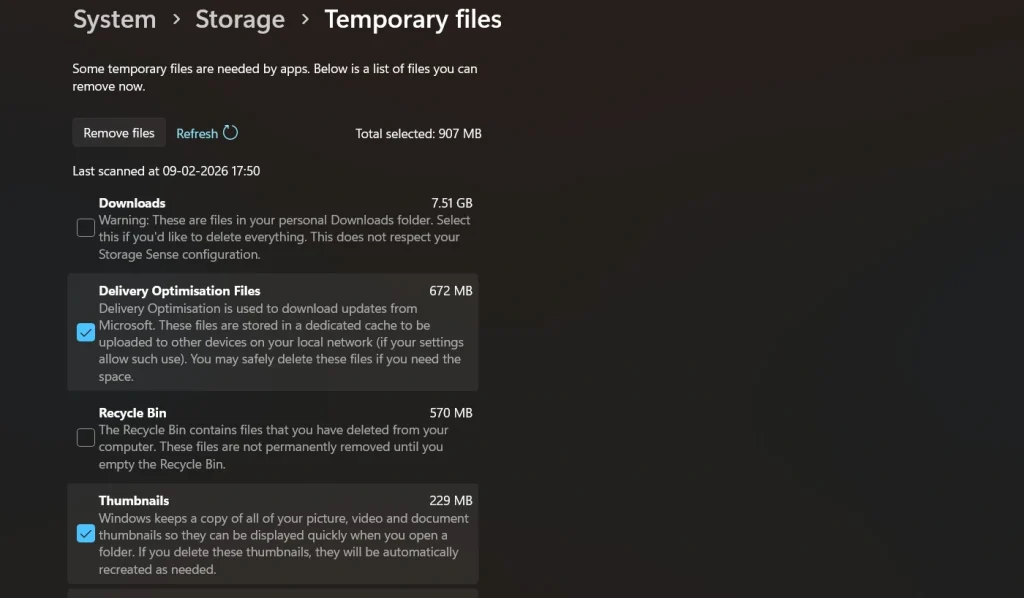Click the Temporary files page heading
The image size is (1024, 598).
coord(412,19)
